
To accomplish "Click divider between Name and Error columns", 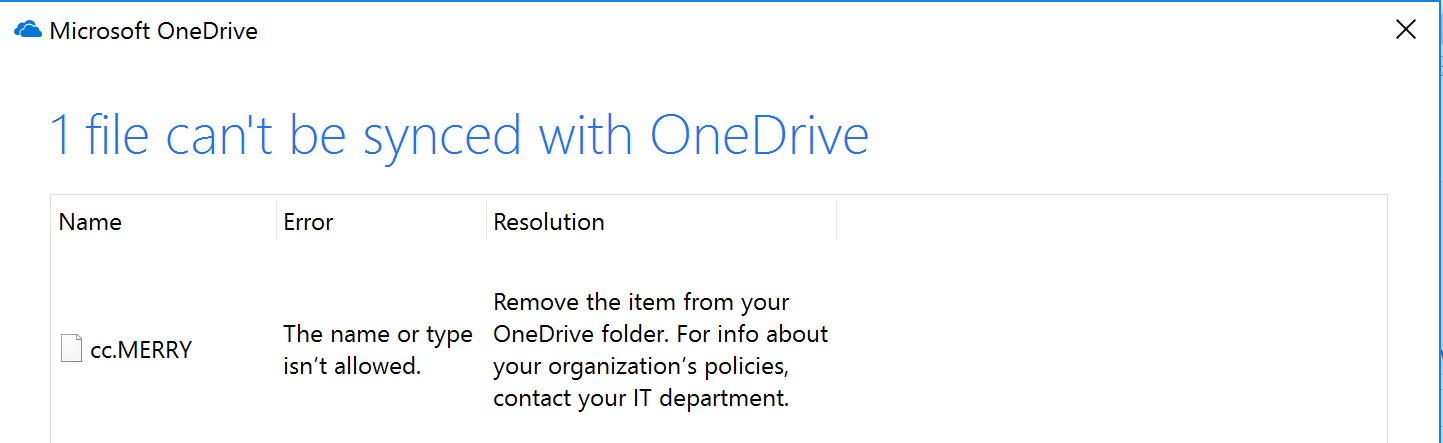I will [276, 221].
